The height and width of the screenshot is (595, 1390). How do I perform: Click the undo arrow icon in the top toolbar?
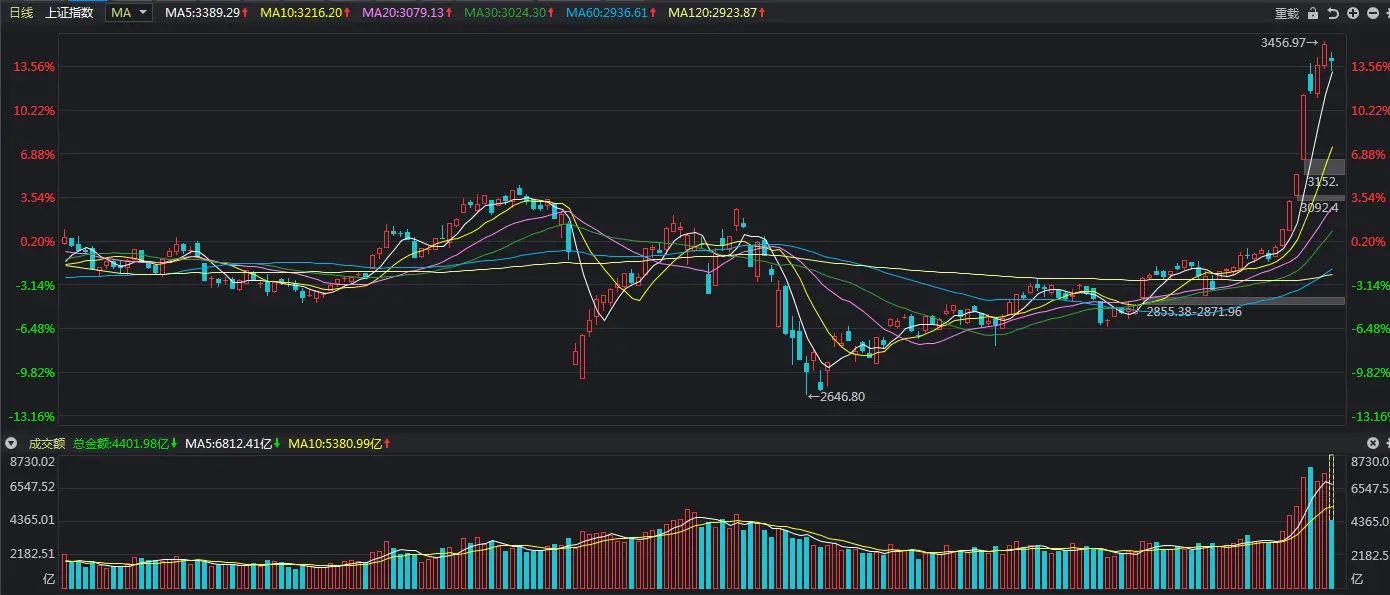point(1333,13)
